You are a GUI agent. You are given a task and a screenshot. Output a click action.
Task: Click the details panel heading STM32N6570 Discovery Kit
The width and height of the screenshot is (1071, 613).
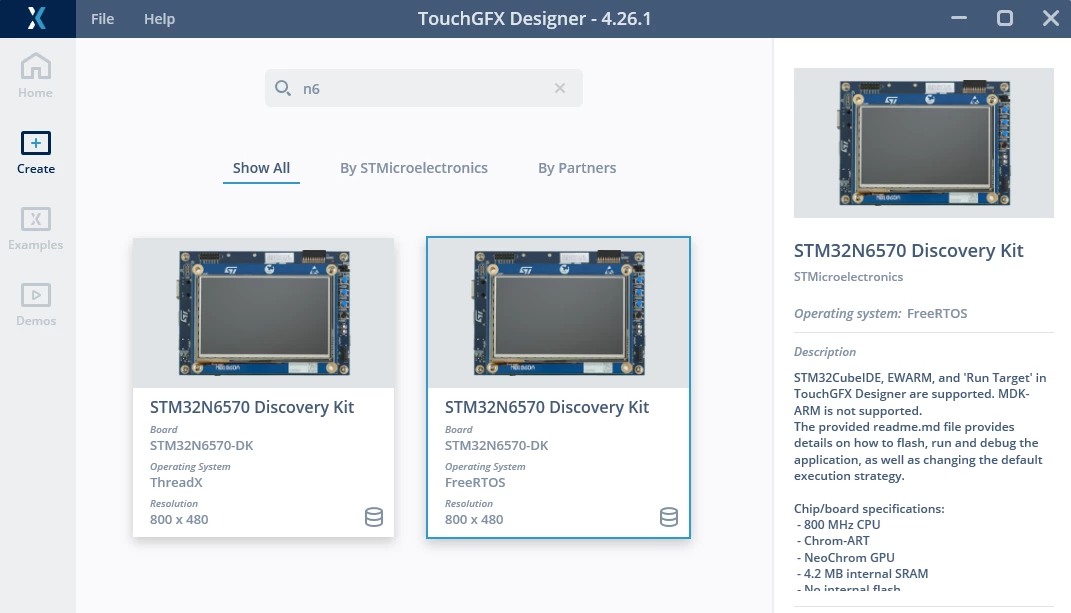click(x=908, y=251)
